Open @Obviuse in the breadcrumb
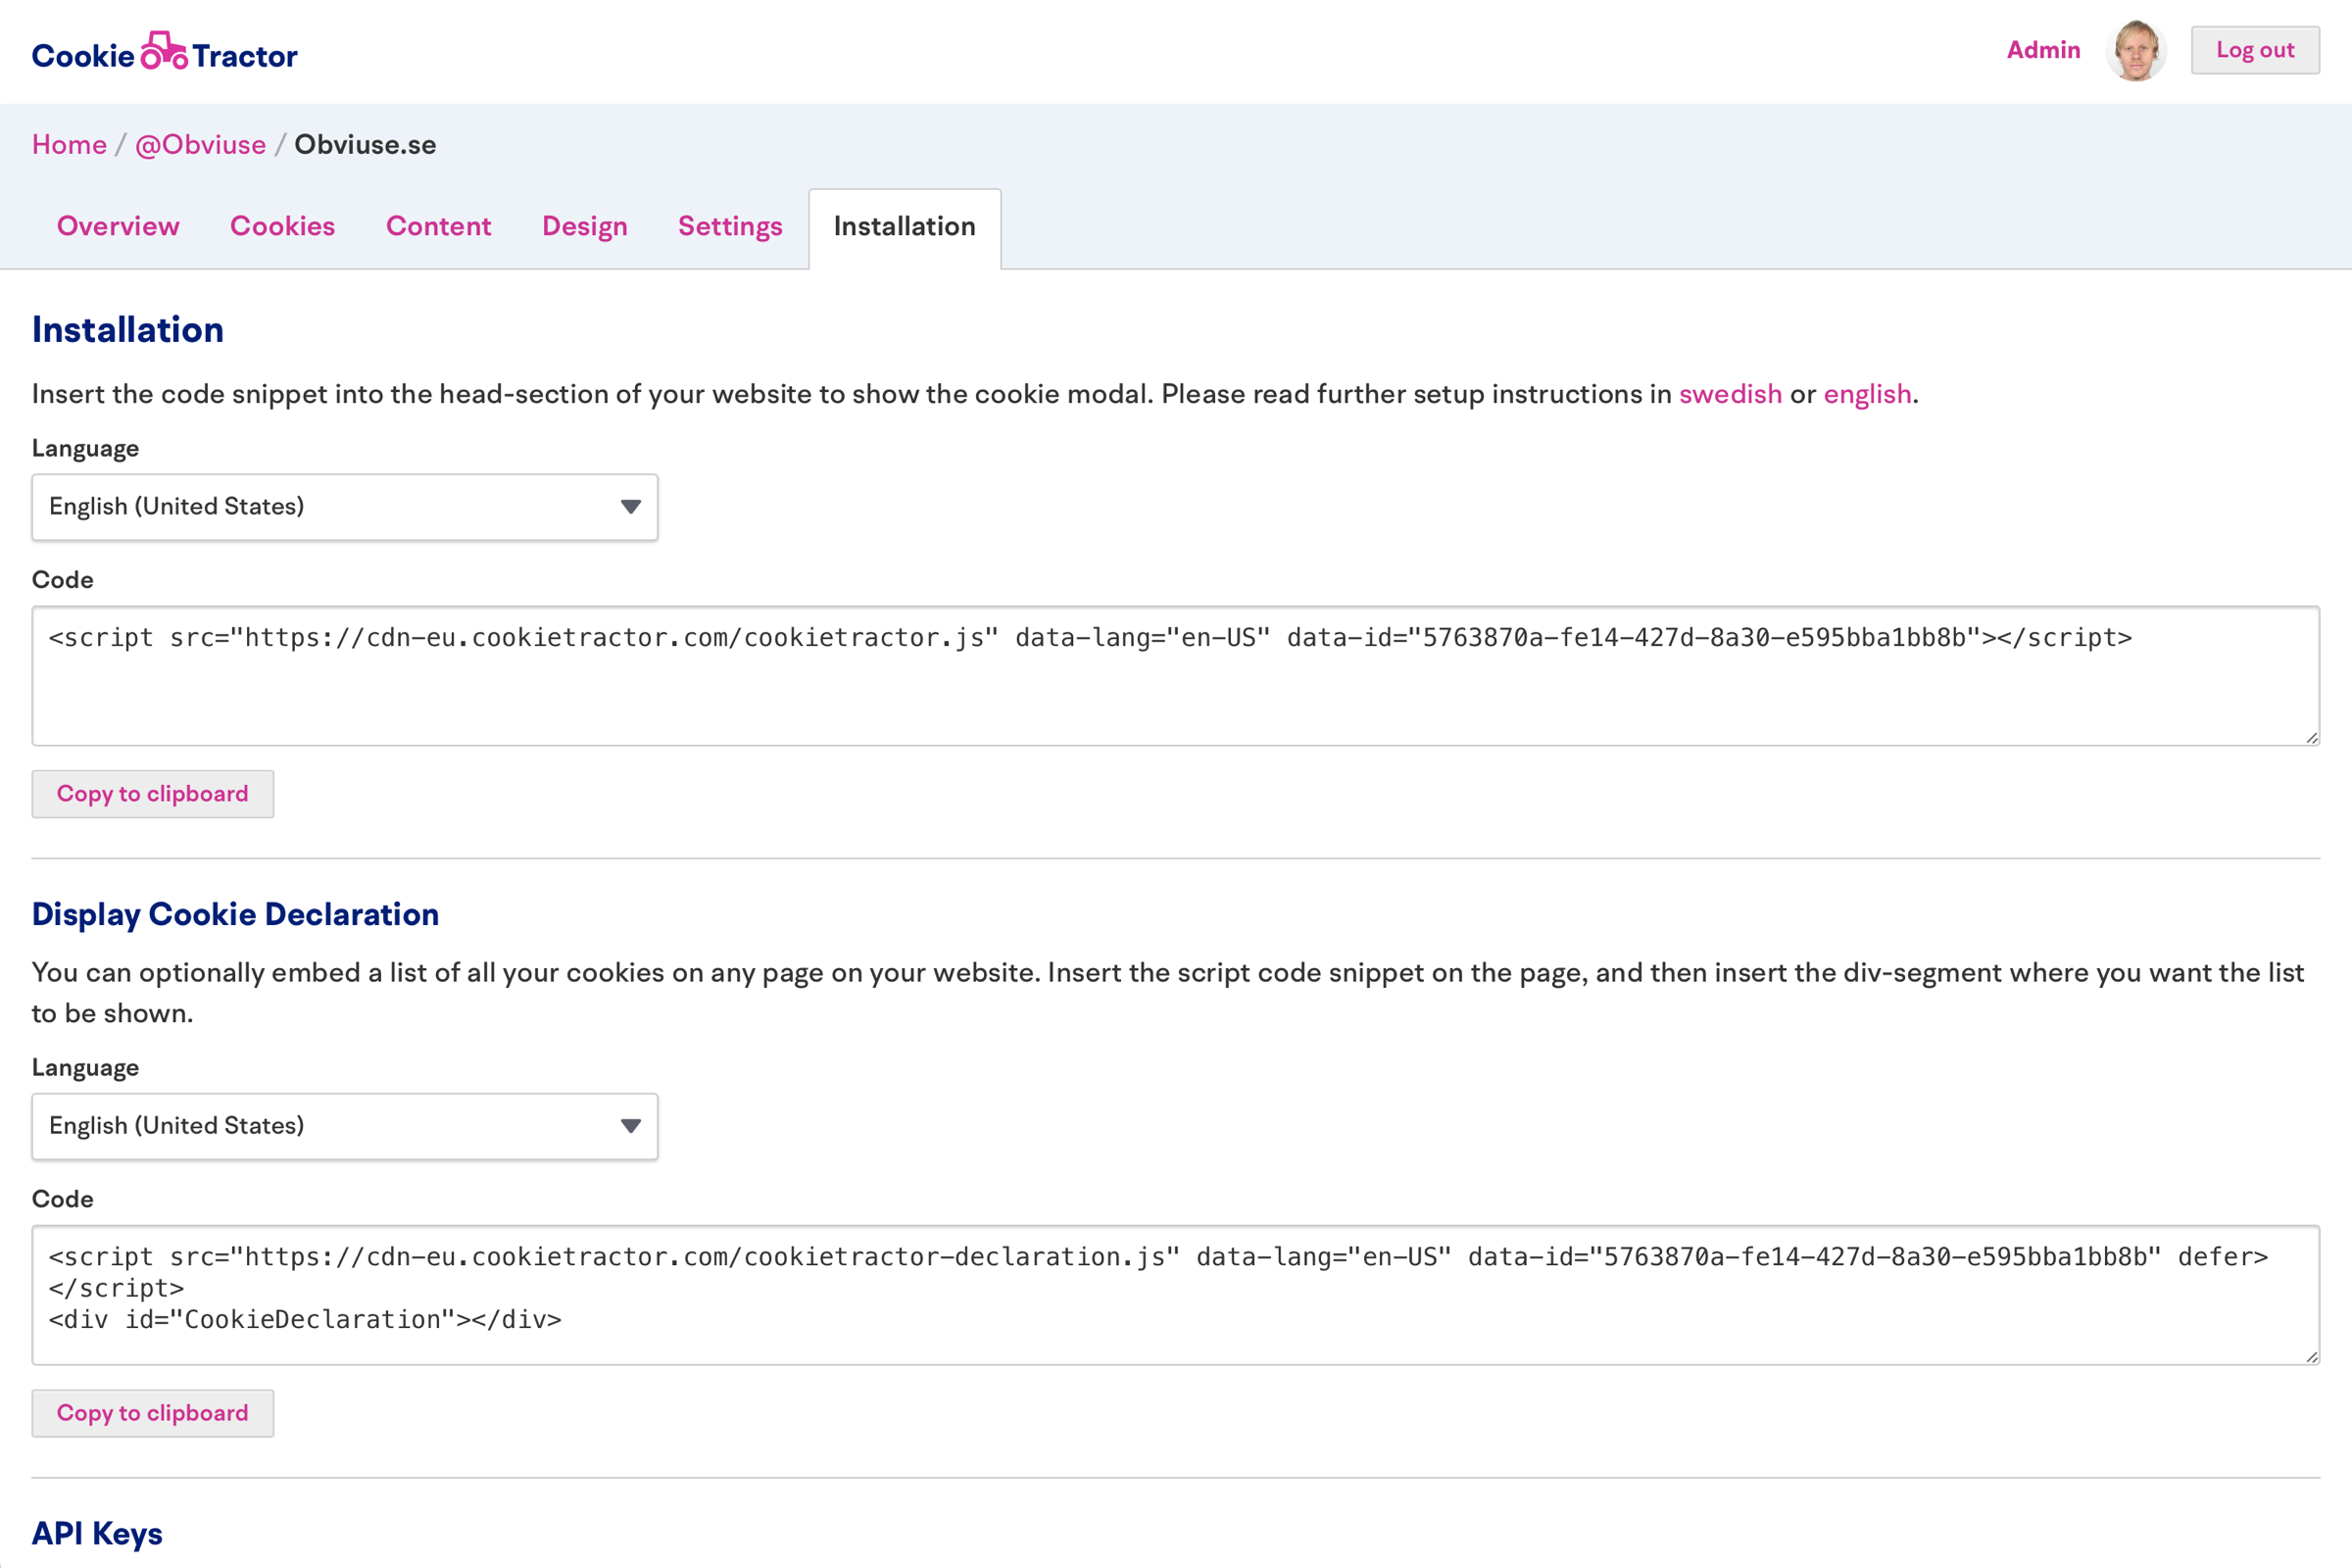The width and height of the screenshot is (2352, 1568). (200, 145)
